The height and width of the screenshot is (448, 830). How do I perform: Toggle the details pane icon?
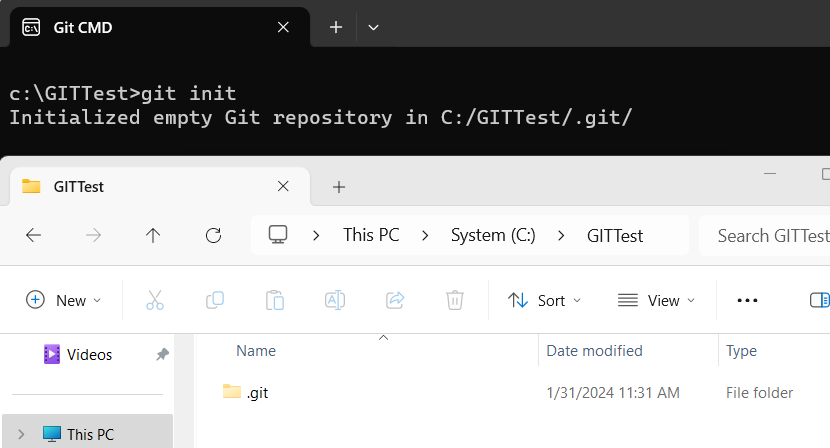pos(819,300)
